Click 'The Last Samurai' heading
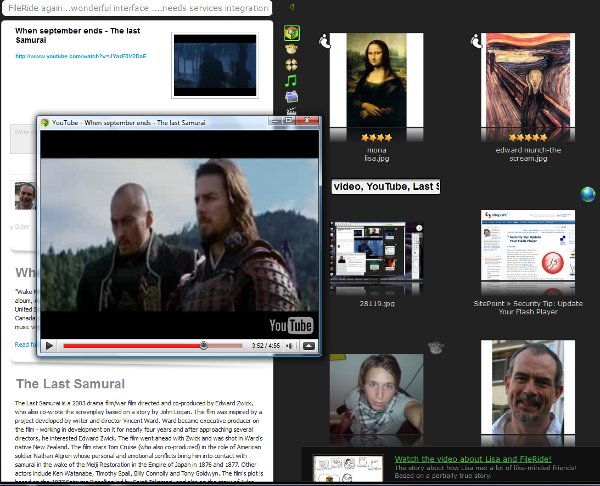The width and height of the screenshot is (600, 486). click(x=70, y=384)
